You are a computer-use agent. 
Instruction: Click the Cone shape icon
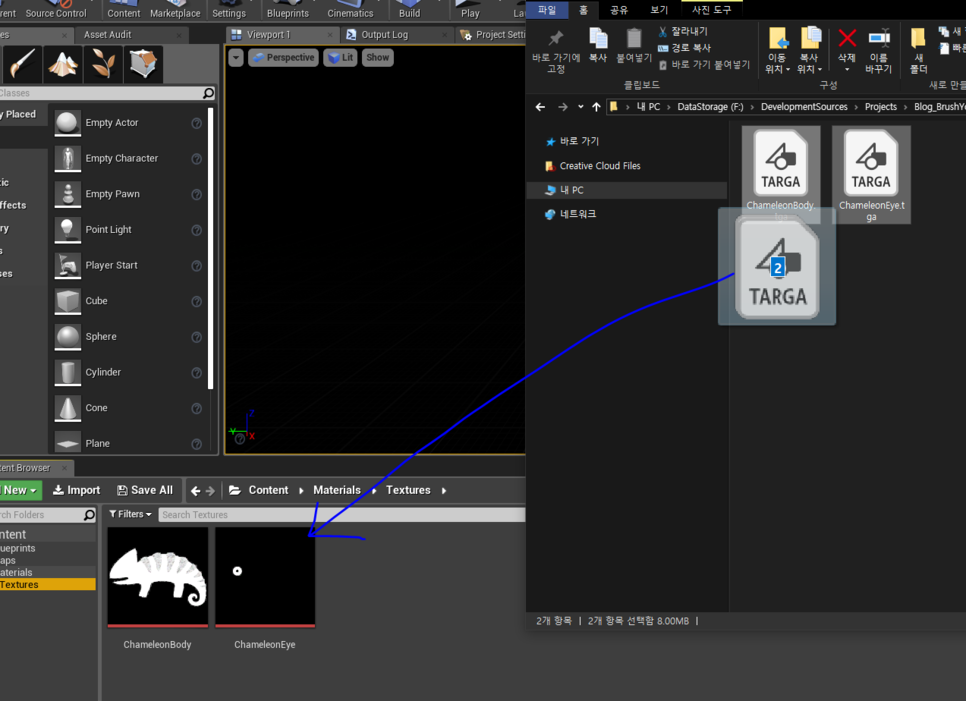(68, 408)
